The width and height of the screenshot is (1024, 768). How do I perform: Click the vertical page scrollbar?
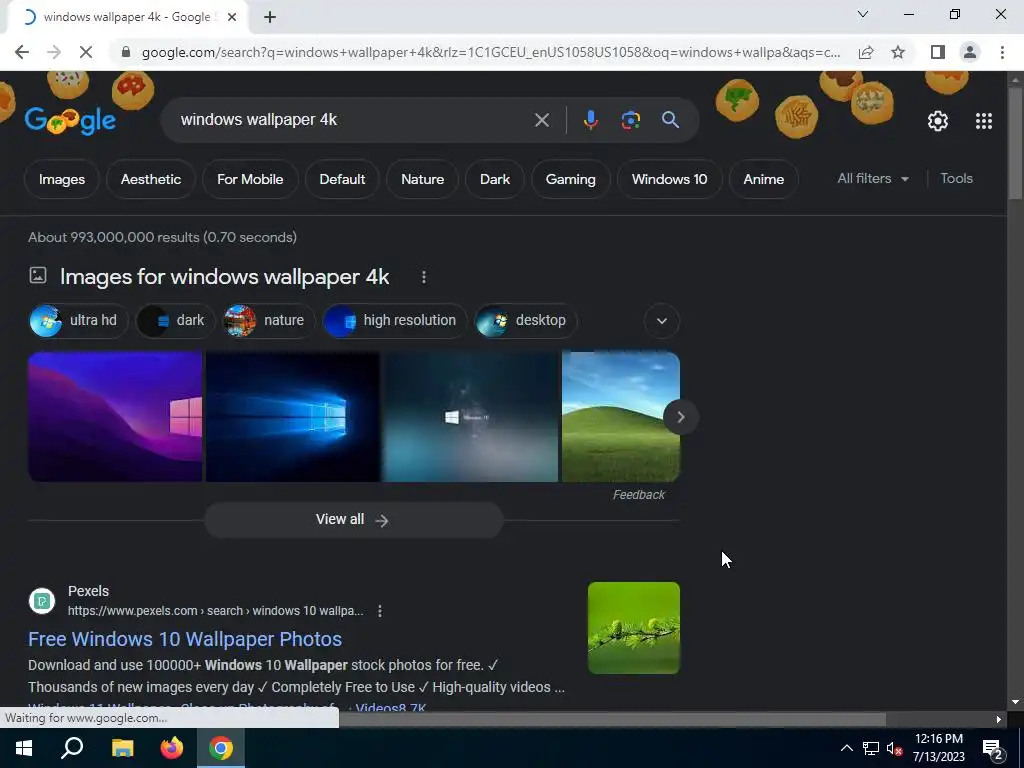point(1015,144)
